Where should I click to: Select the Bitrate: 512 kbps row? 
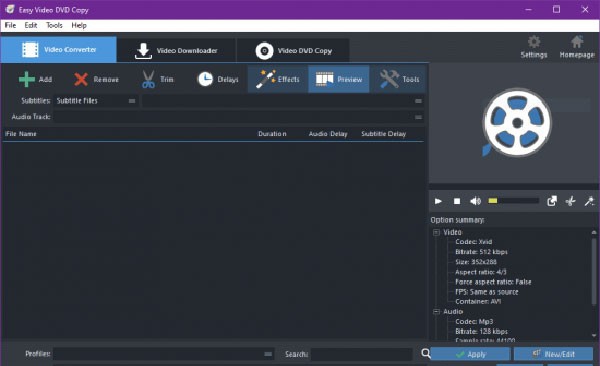click(x=481, y=252)
